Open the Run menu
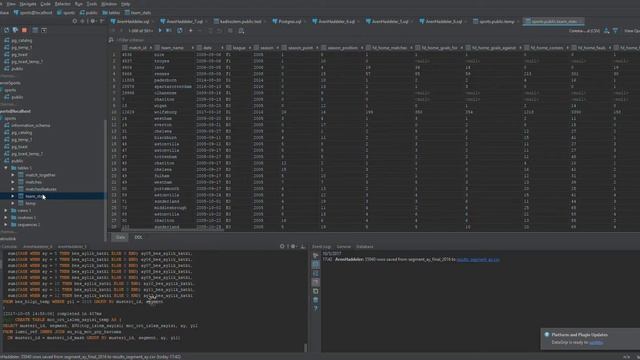The height and width of the screenshot is (360, 640). 78,4
